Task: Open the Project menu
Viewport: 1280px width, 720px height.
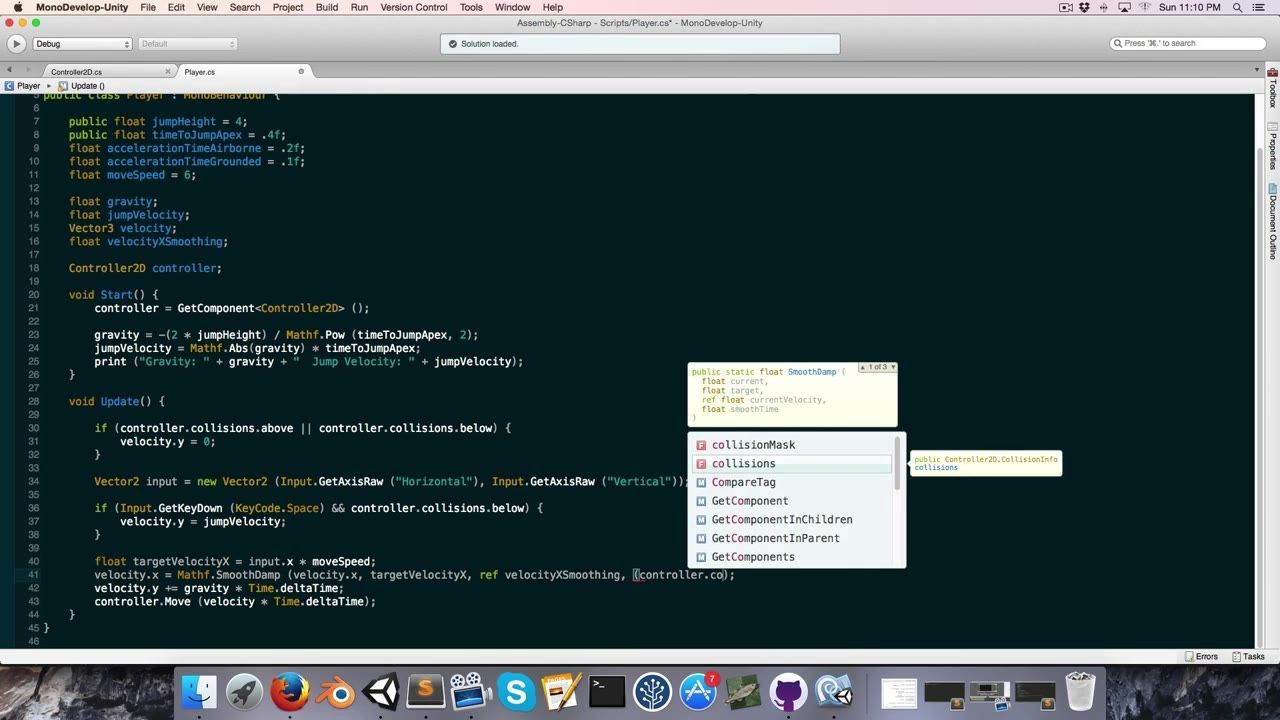Action: (x=288, y=7)
